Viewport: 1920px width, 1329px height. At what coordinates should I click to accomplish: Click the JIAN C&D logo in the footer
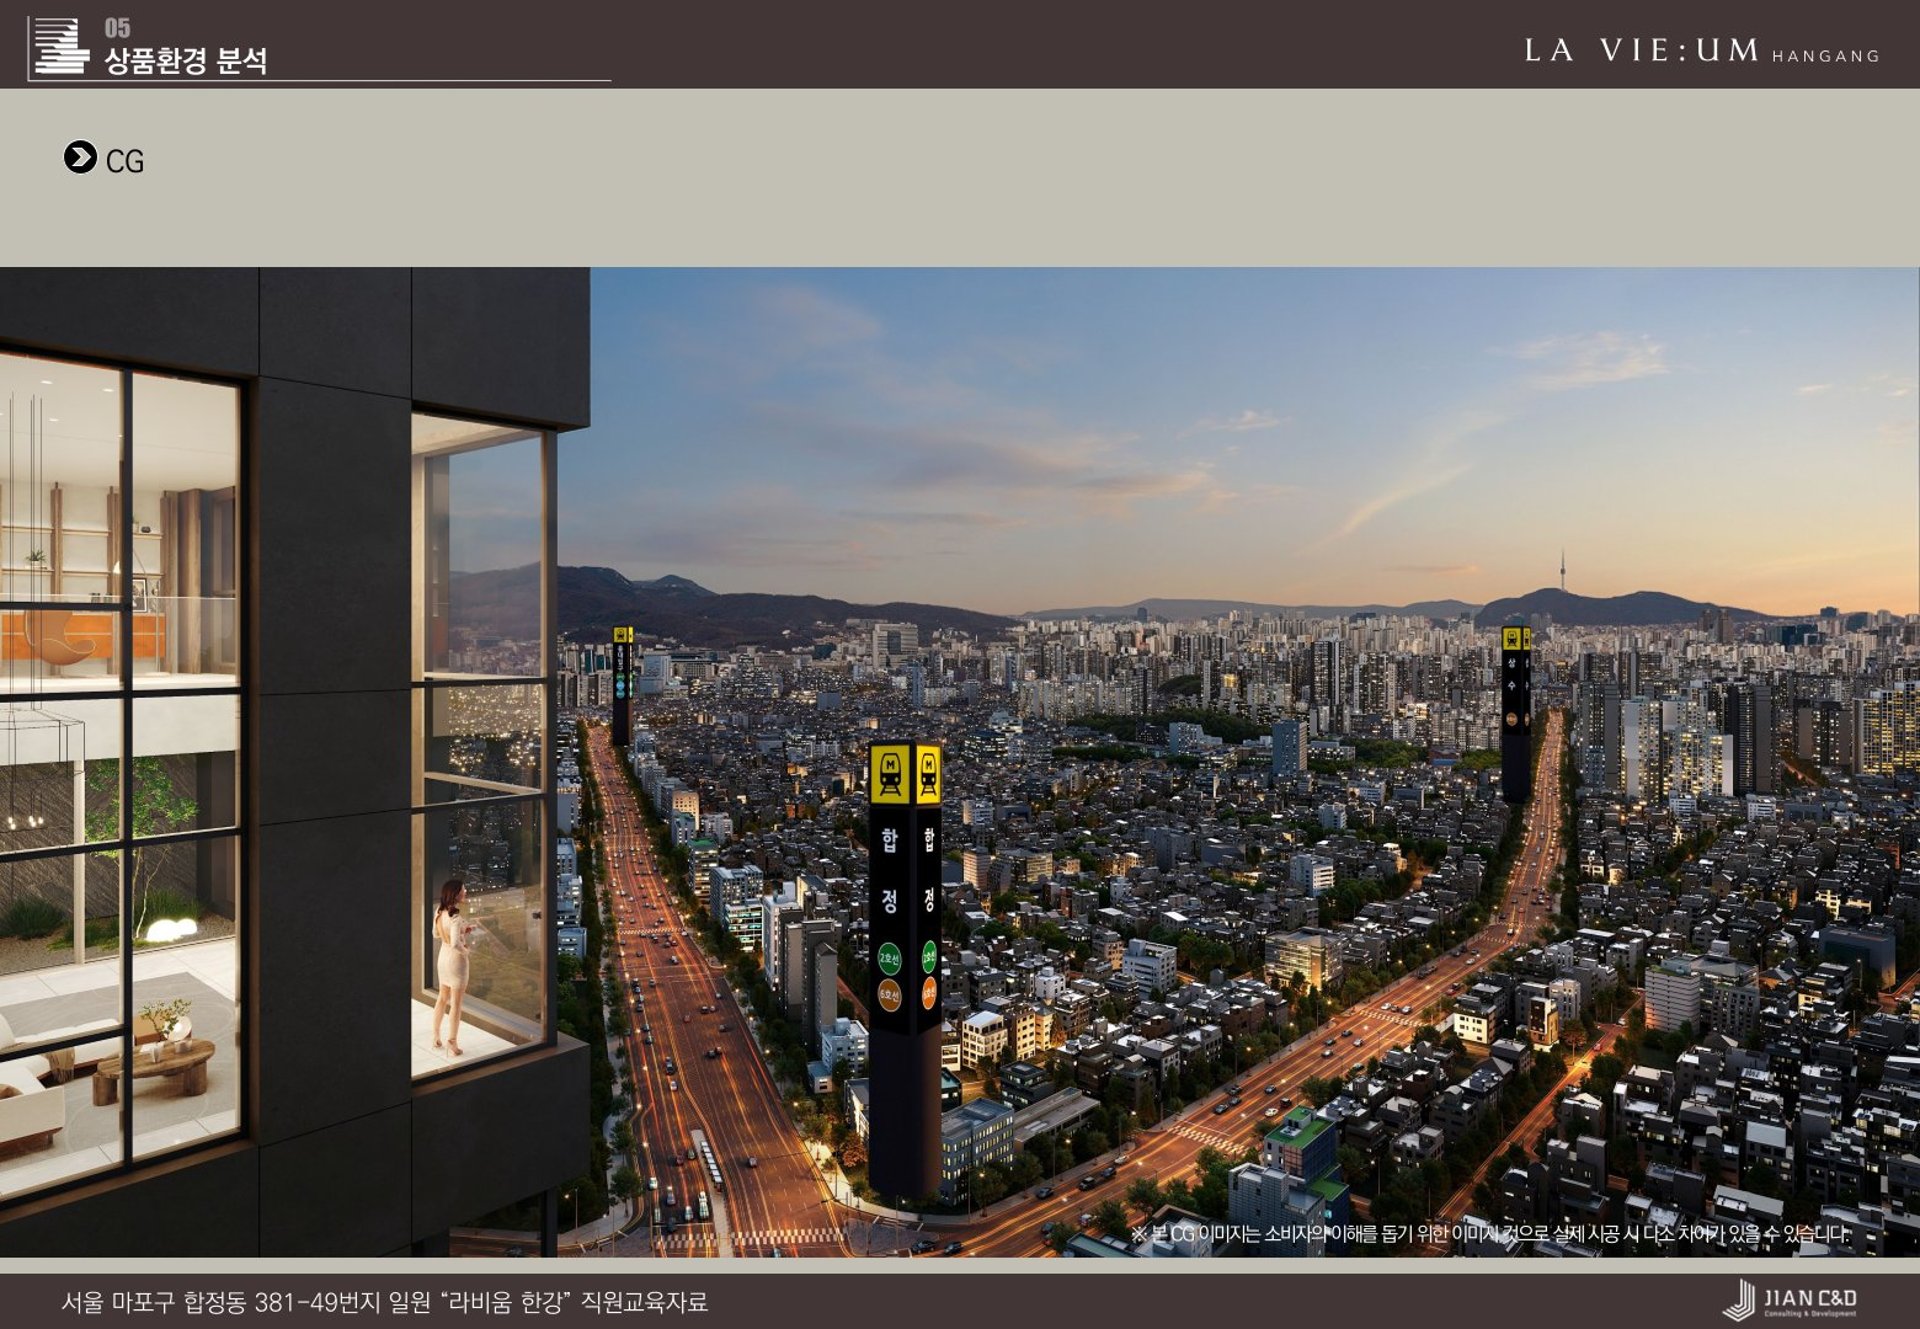tap(1790, 1300)
